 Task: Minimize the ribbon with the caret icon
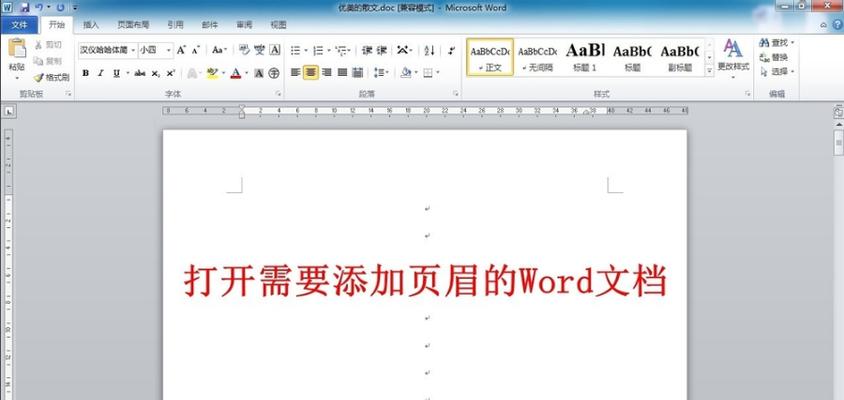click(824, 25)
